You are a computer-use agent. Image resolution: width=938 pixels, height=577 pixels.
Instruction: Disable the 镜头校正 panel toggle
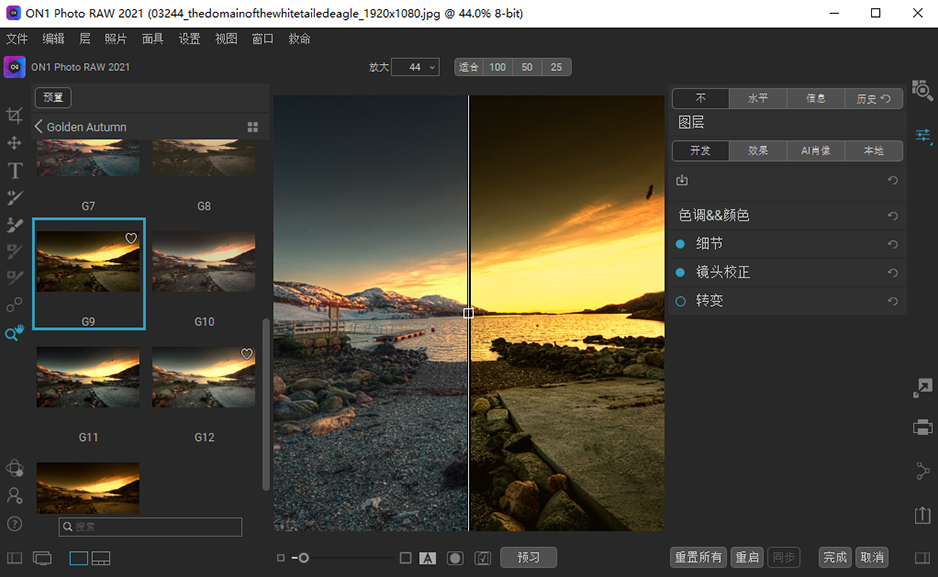coord(680,272)
